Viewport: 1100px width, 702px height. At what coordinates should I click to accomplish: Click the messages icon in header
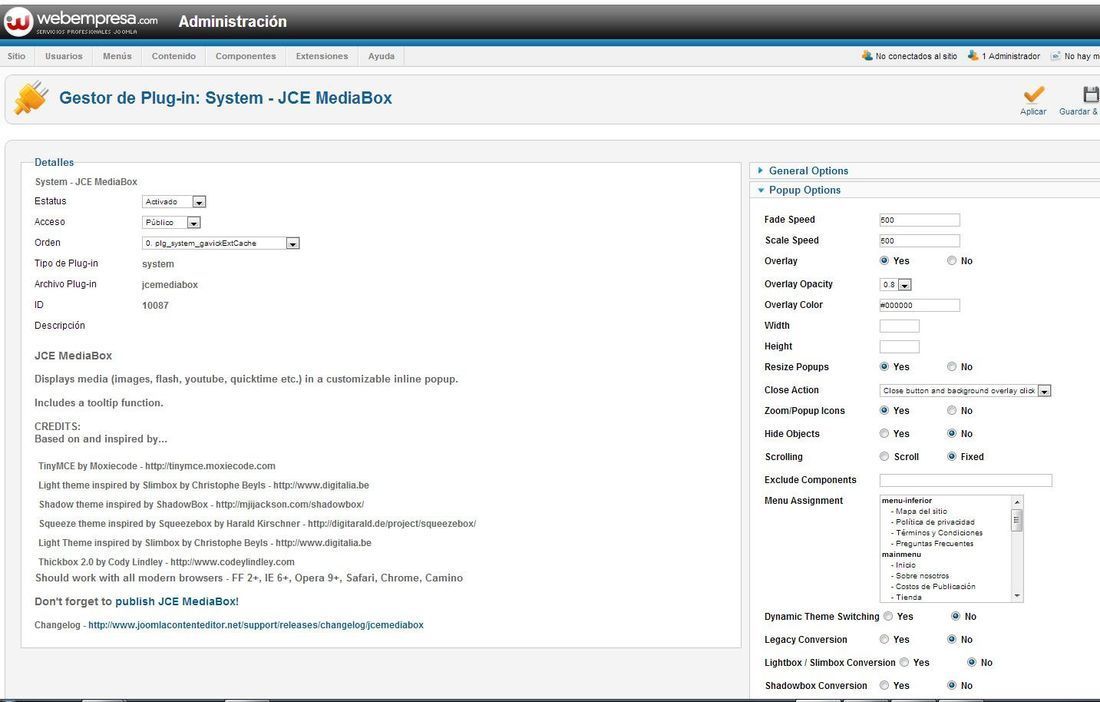point(1055,56)
